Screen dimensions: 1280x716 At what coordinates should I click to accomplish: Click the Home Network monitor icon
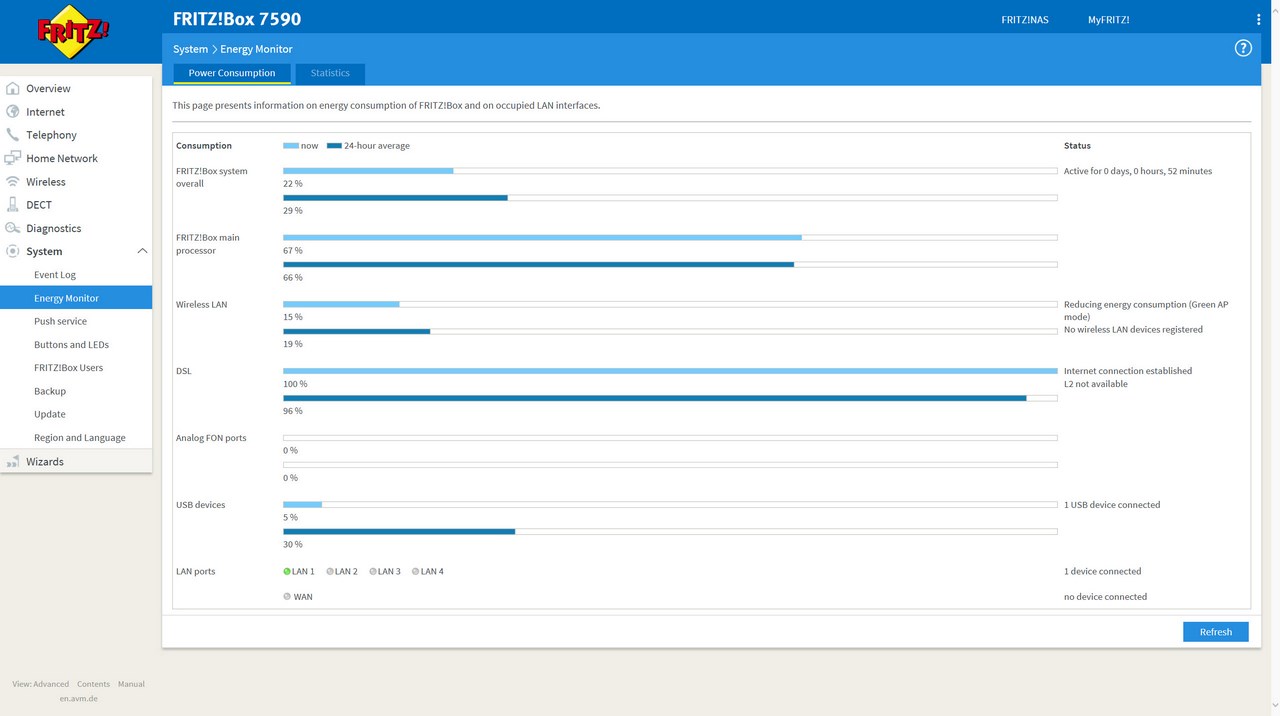pos(13,158)
